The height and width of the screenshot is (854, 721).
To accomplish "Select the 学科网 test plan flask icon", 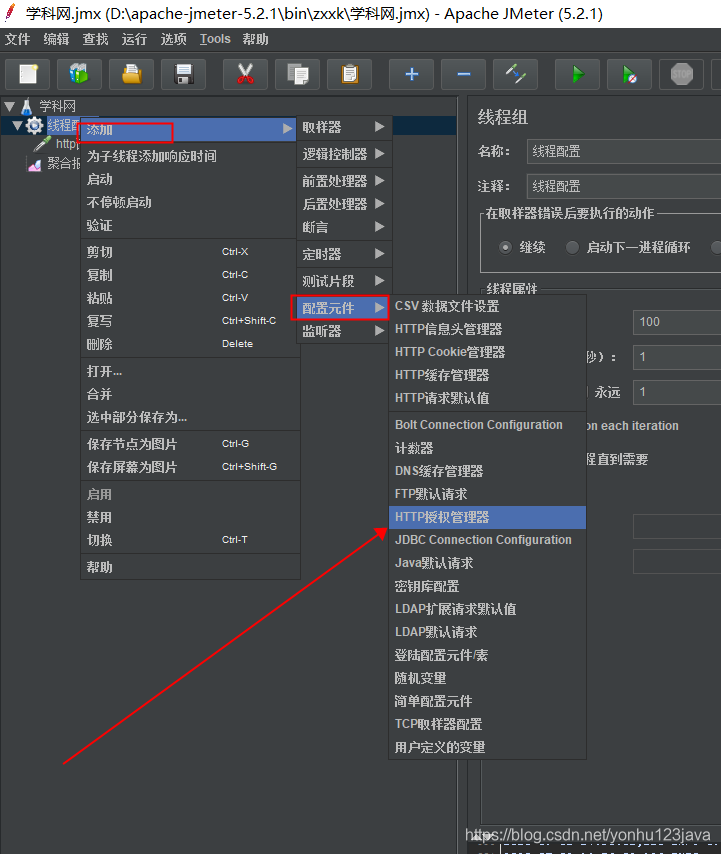I will 26,106.
